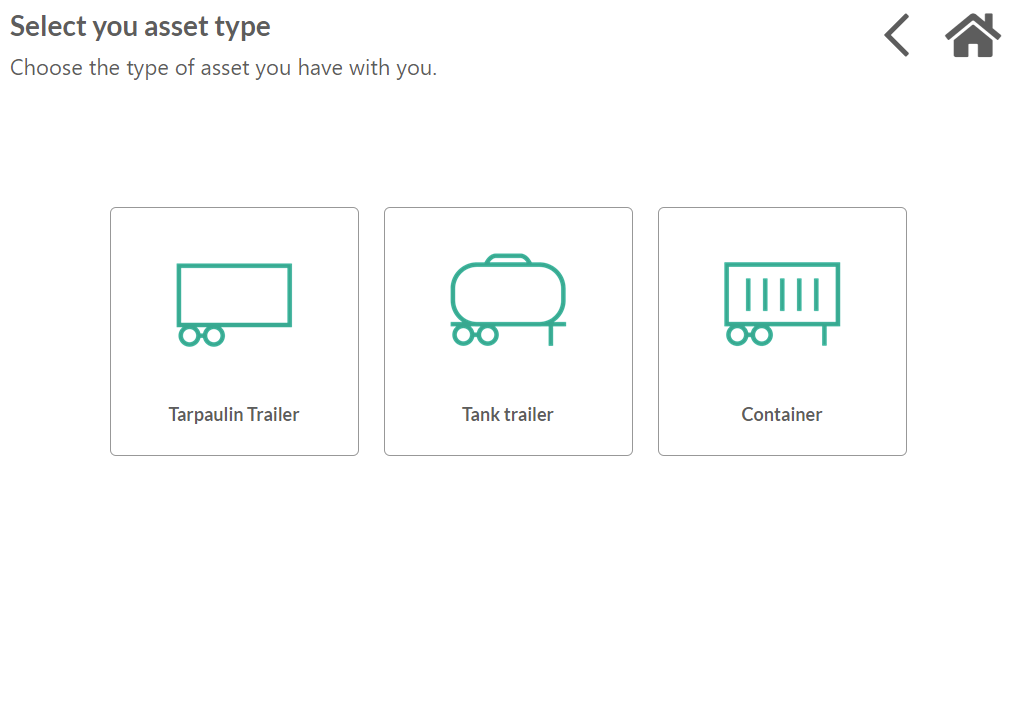Click the top hatch of the tank icon
Image resolution: width=1010 pixels, height=703 pixels.
pyautogui.click(x=508, y=259)
